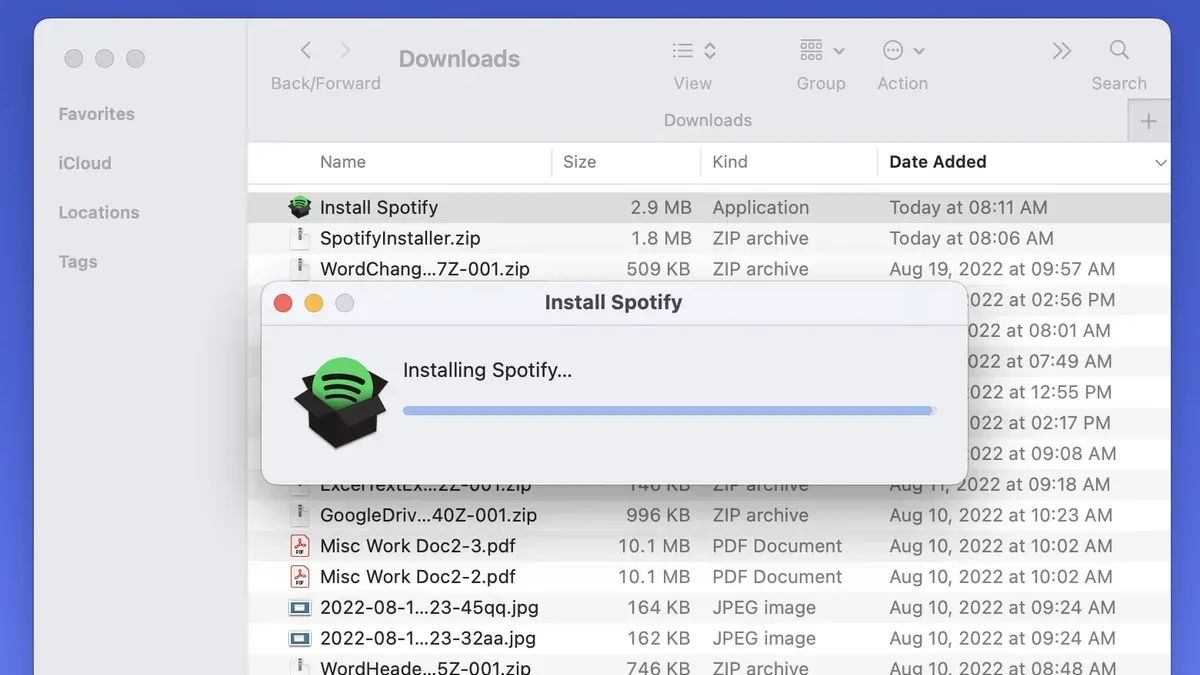Click the "Installing Spotify..." status text
The height and width of the screenshot is (675, 1200).
487,370
